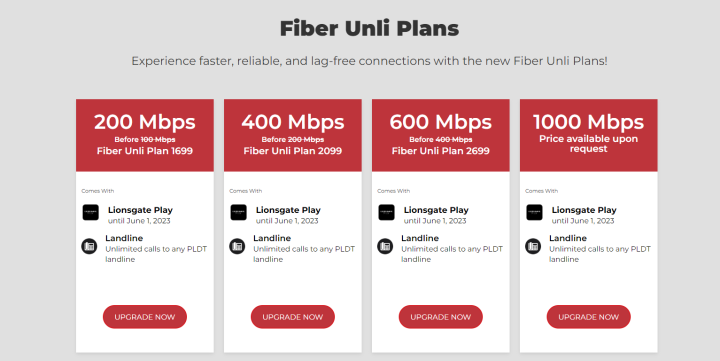
Task: Click the Fiber Unli Plans heading
Action: pos(369,28)
